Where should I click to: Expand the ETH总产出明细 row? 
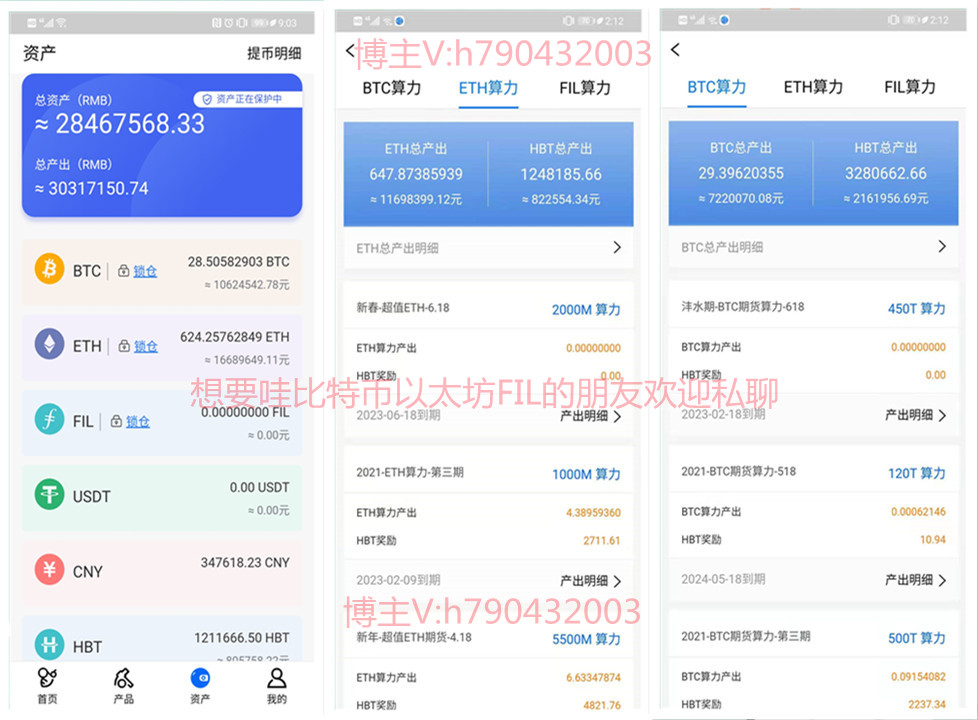488,247
